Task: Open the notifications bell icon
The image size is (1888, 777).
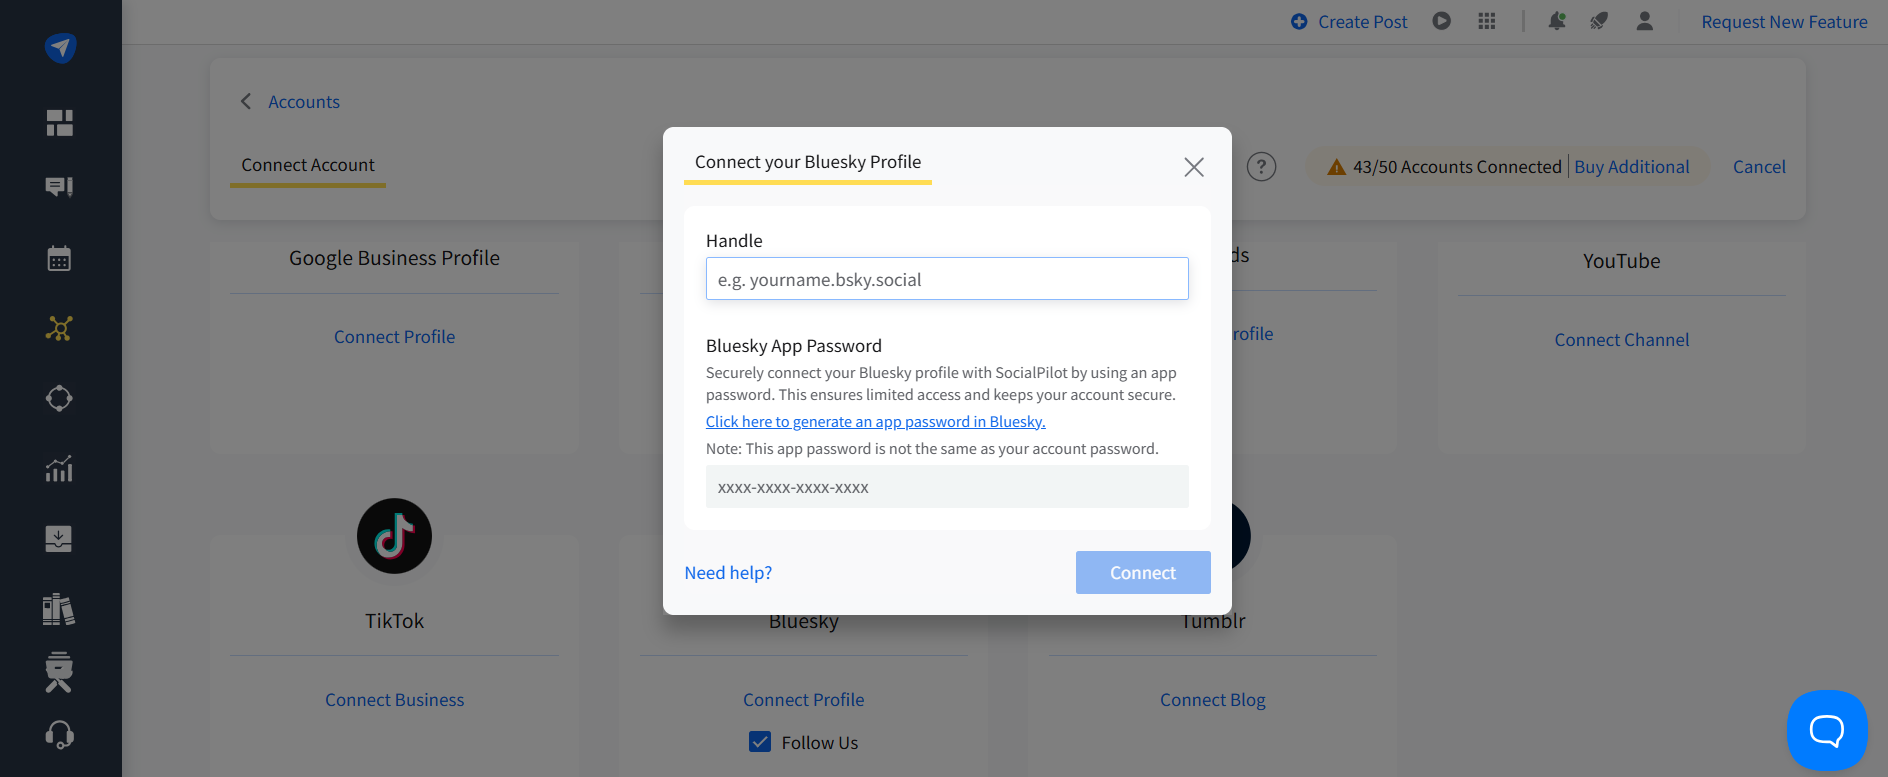Action: [x=1556, y=21]
